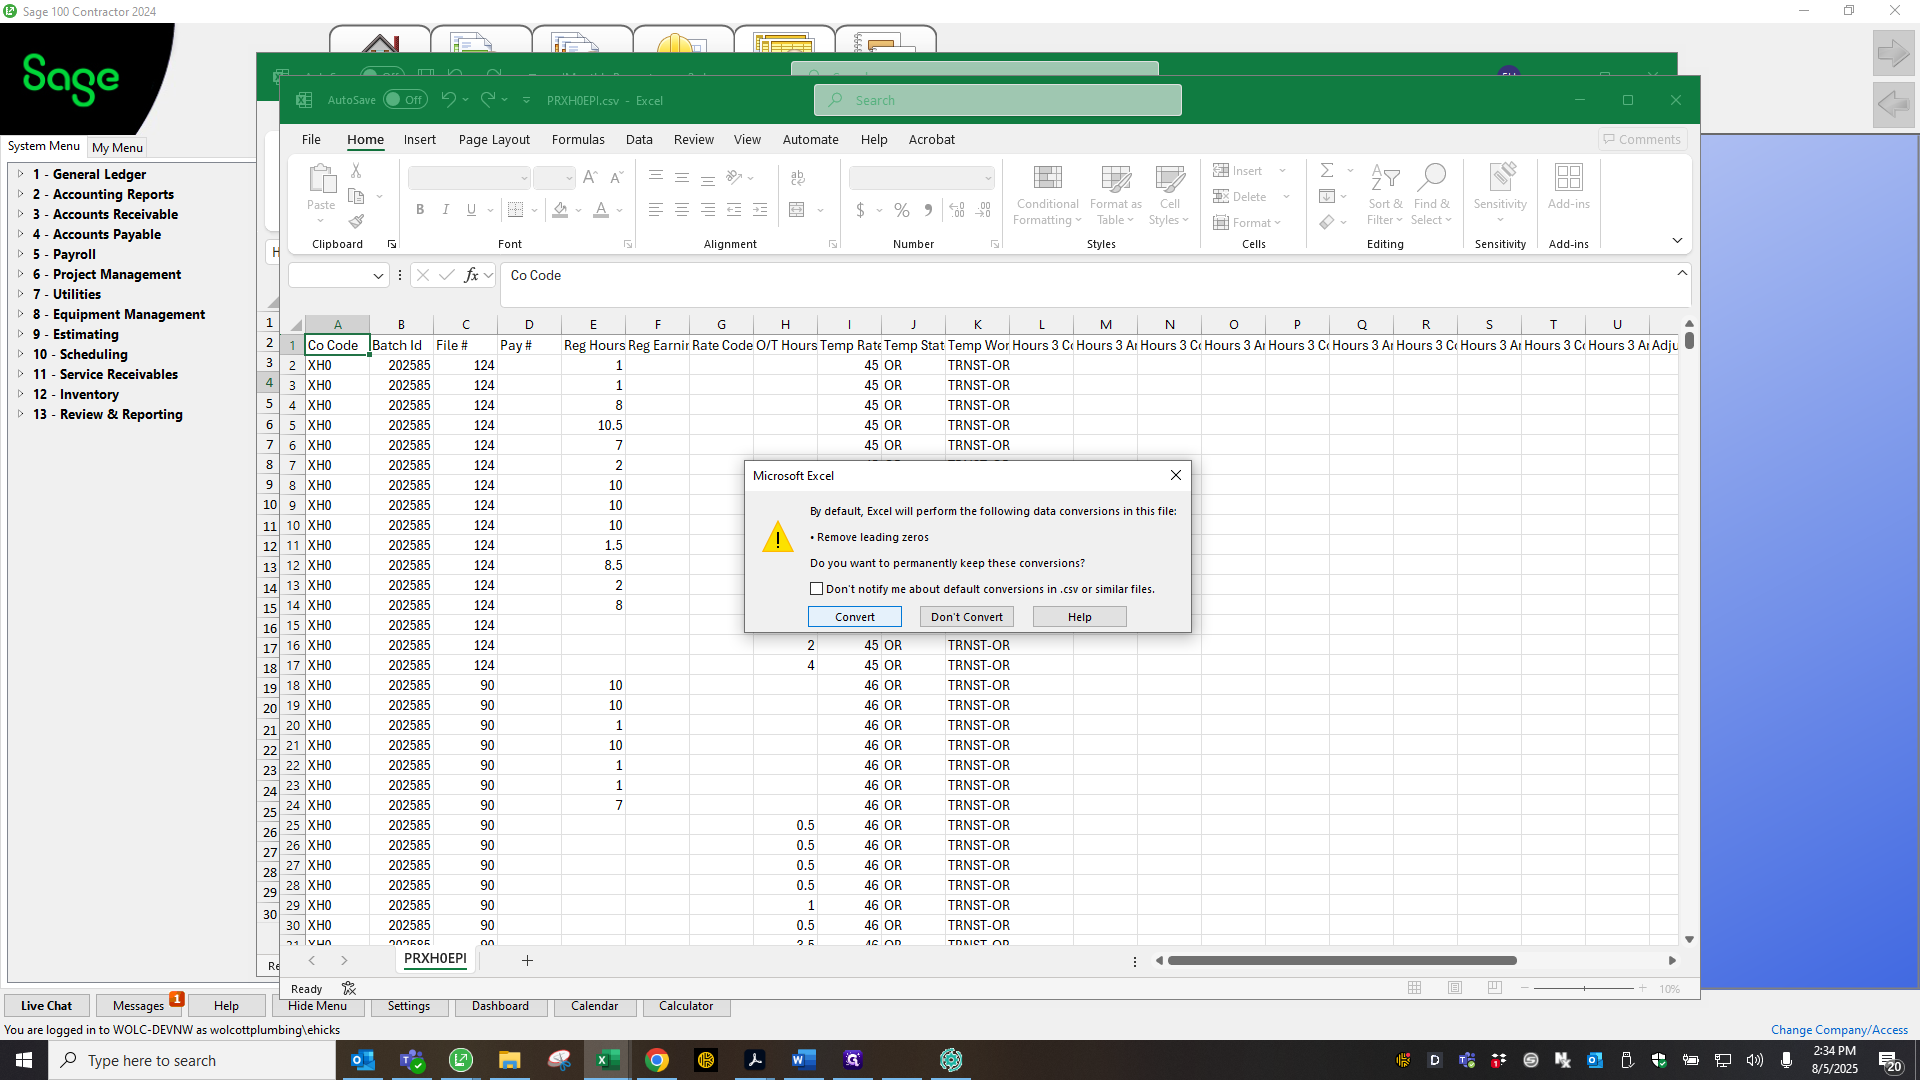Click the Undo arrow in title bar
1920x1080 pixels.
[x=448, y=100]
